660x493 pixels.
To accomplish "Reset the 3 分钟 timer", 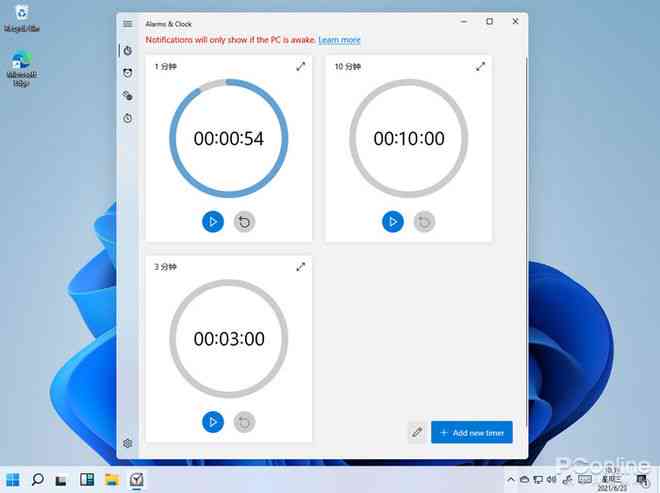I will [244, 422].
